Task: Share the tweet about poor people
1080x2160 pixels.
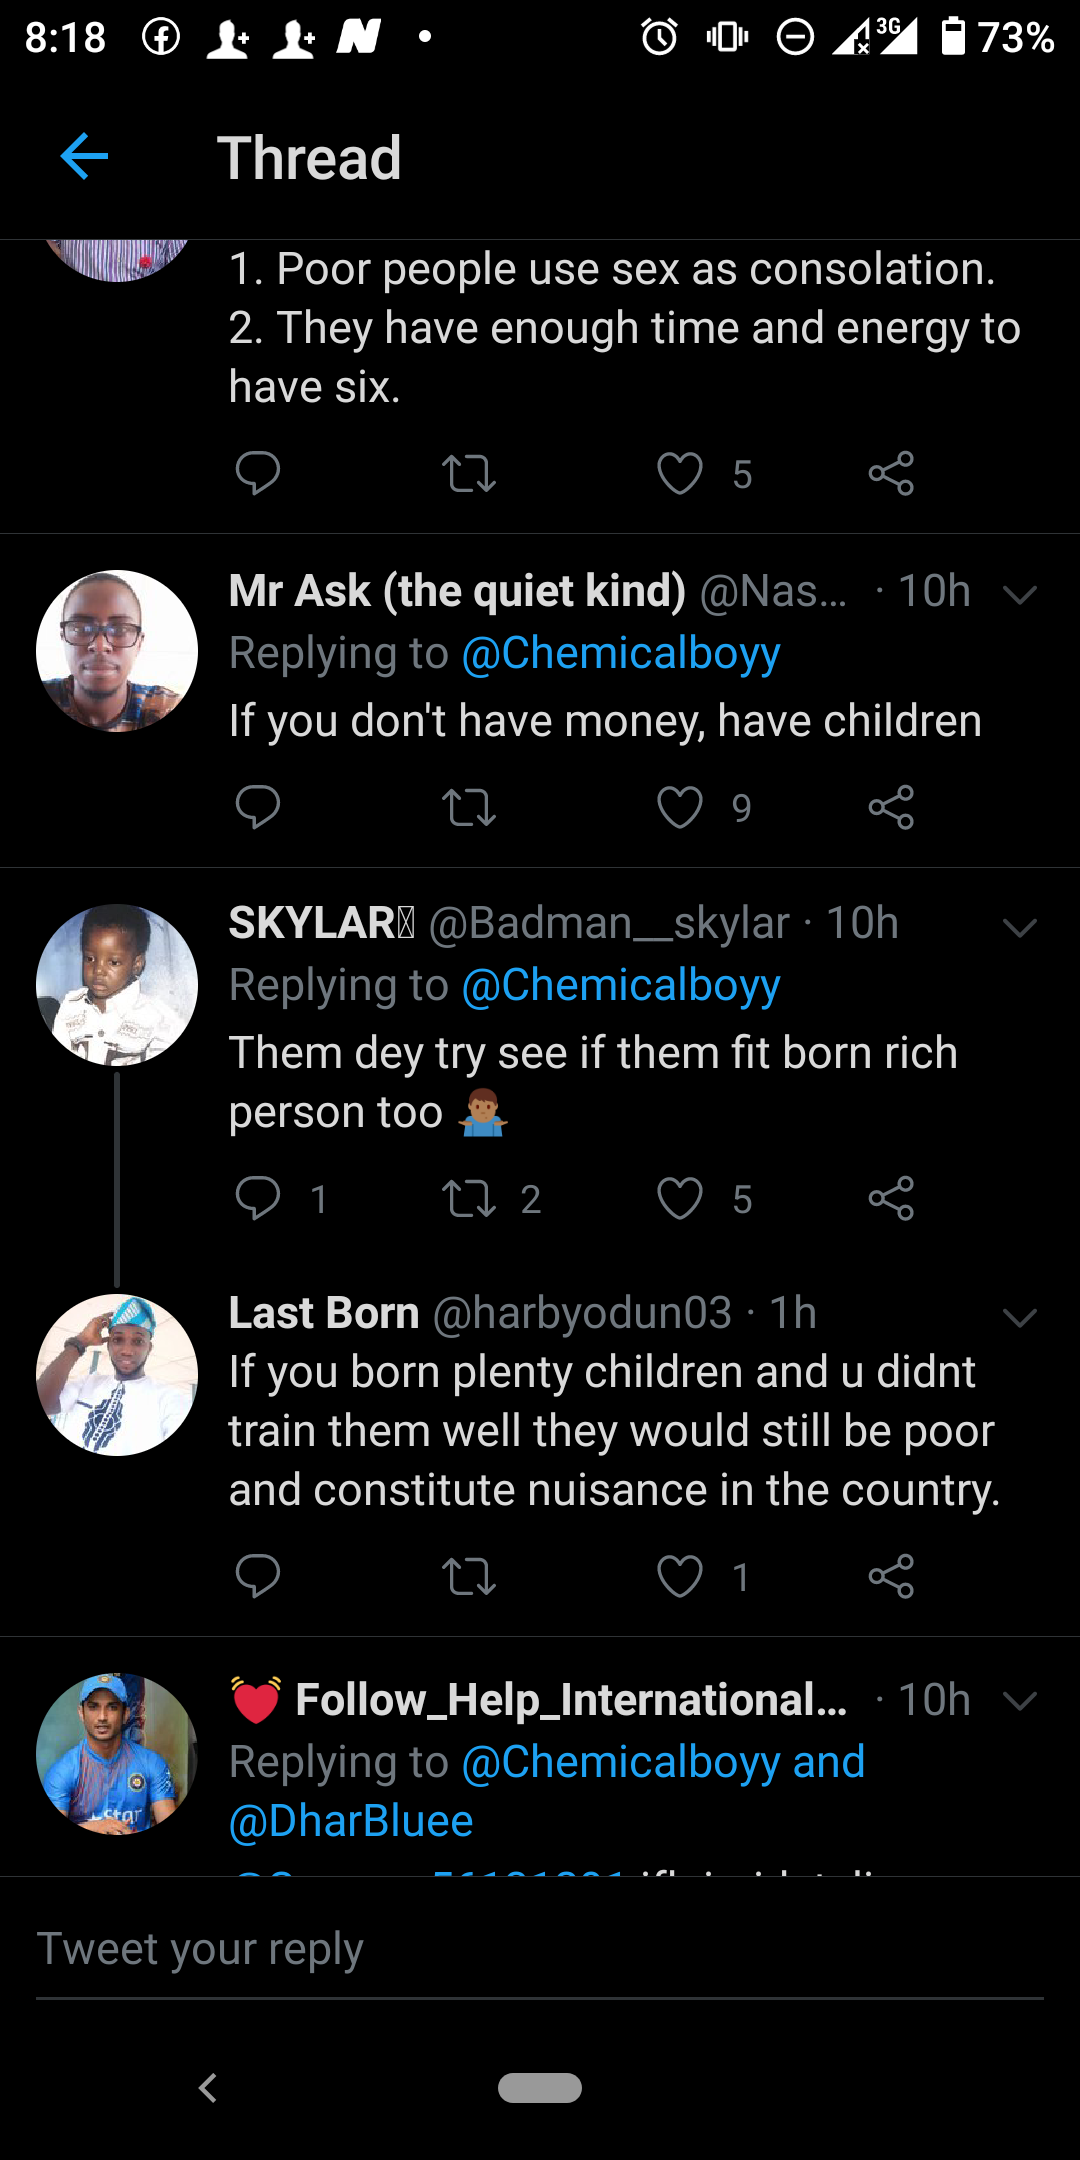Action: [891, 473]
